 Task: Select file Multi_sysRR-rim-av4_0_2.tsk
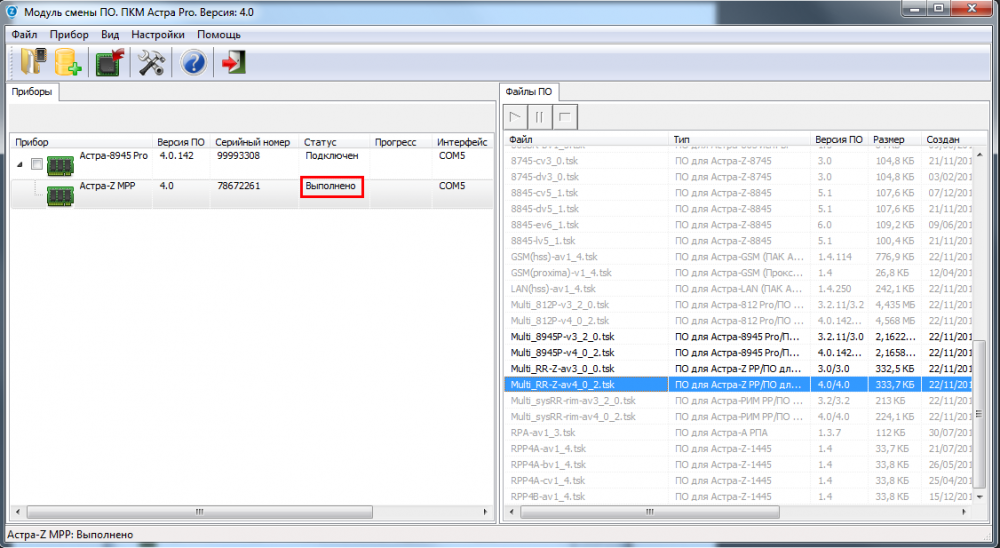(x=739, y=417)
